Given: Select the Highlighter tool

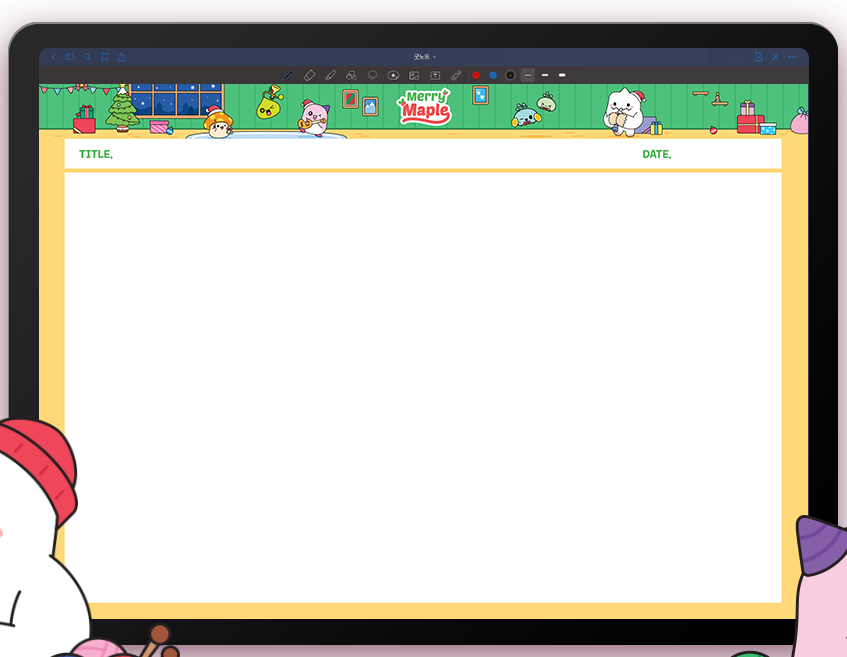Looking at the screenshot, I should [x=331, y=75].
